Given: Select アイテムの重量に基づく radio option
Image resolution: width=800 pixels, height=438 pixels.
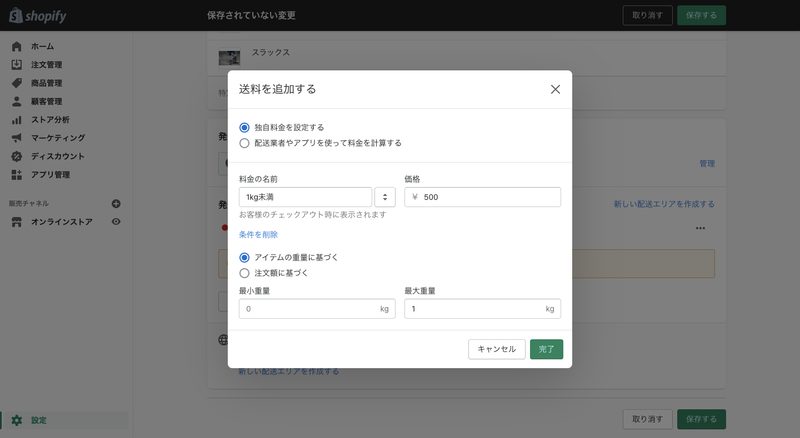Looking at the screenshot, I should 244,258.
